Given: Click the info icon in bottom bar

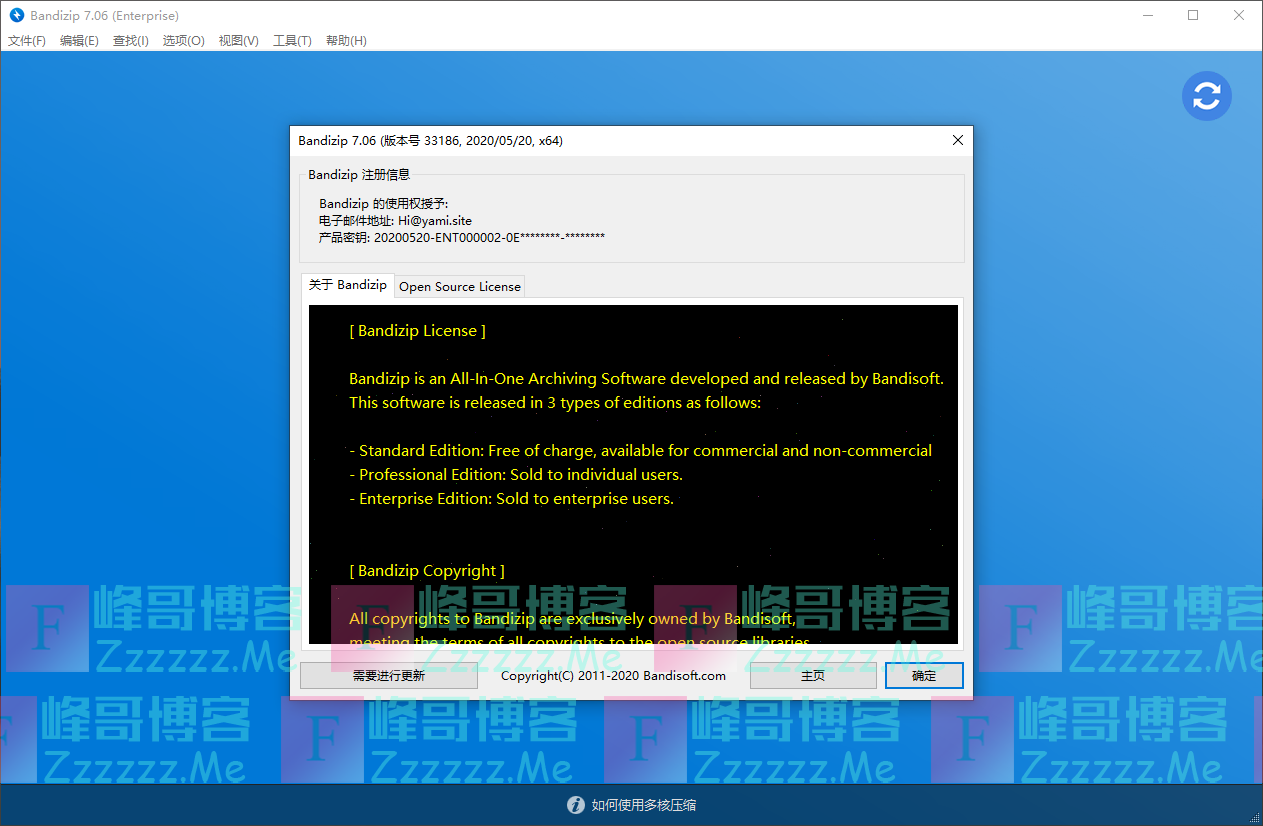Looking at the screenshot, I should pyautogui.click(x=575, y=805).
